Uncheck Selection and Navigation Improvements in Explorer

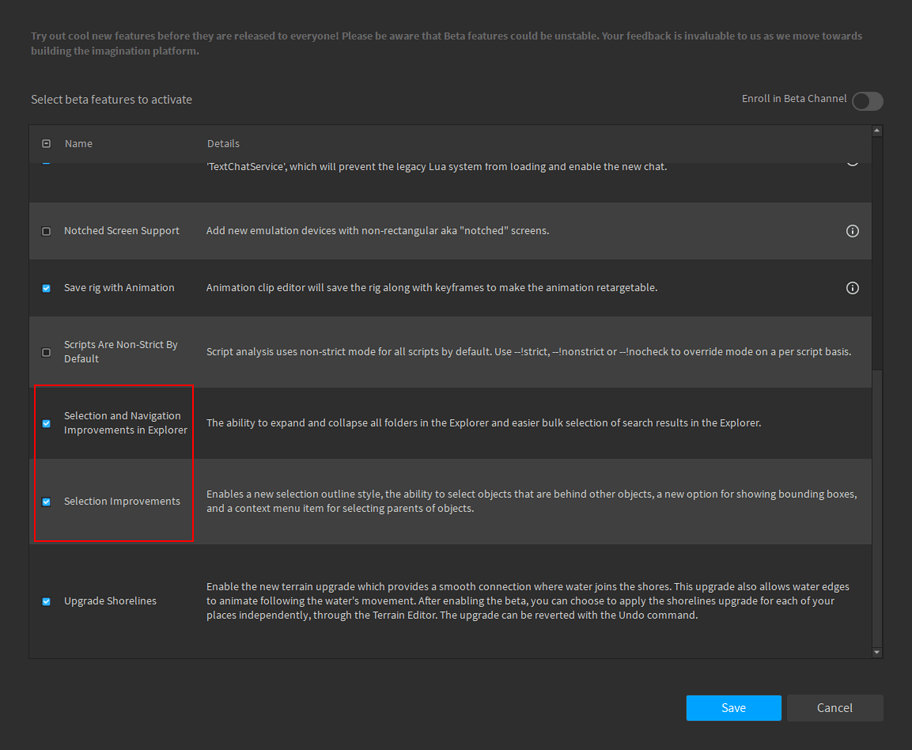pos(47,423)
